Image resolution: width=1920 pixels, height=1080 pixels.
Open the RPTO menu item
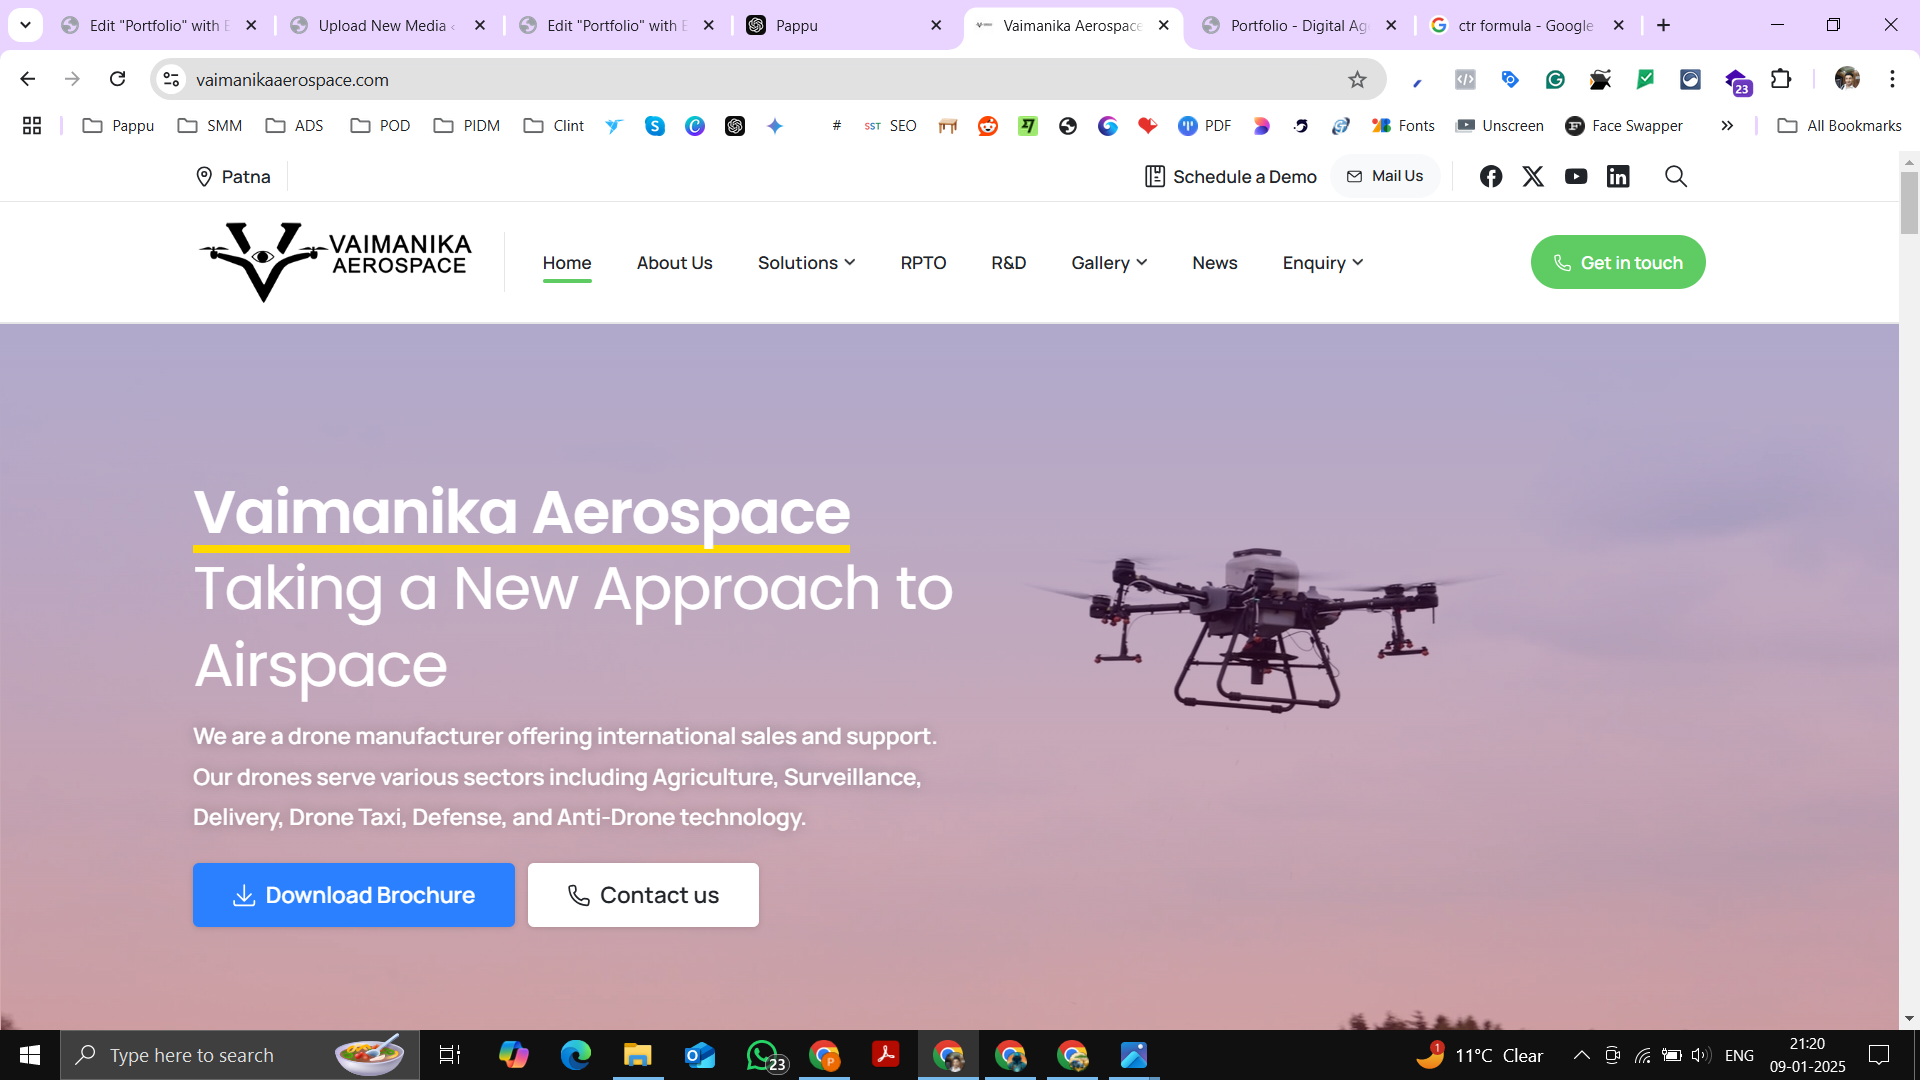pyautogui.click(x=923, y=263)
